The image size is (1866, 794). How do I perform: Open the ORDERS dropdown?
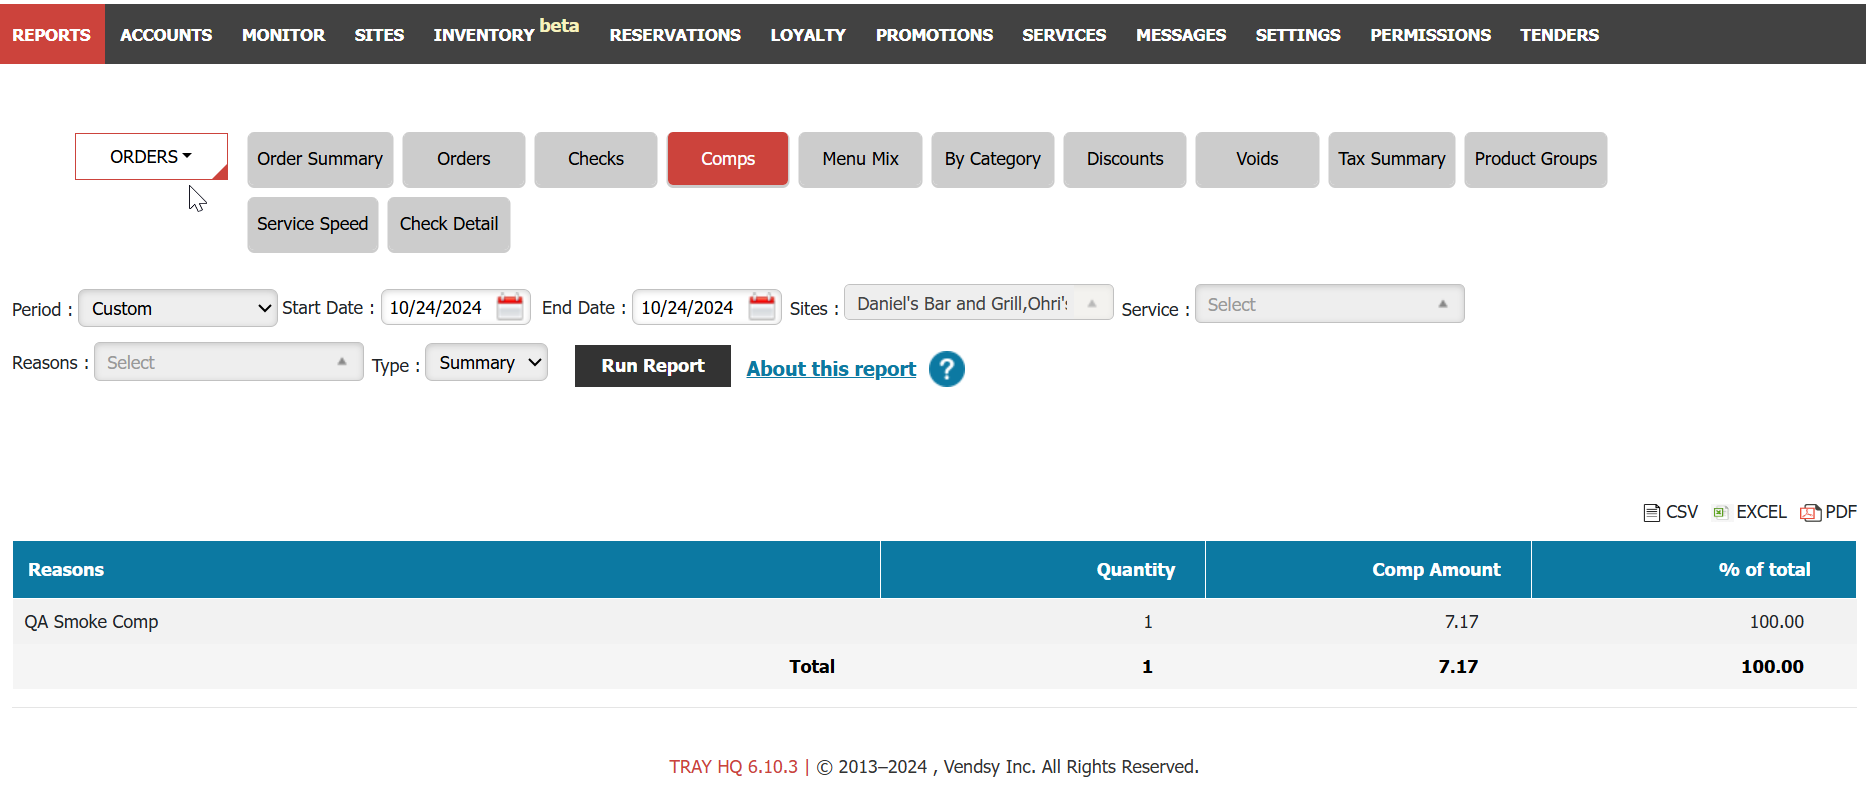coord(151,157)
